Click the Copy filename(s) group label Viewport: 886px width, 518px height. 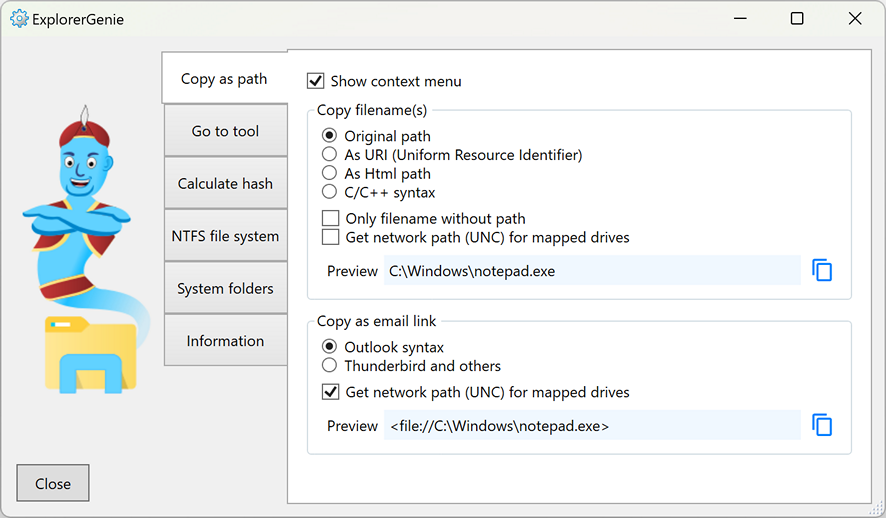(372, 110)
